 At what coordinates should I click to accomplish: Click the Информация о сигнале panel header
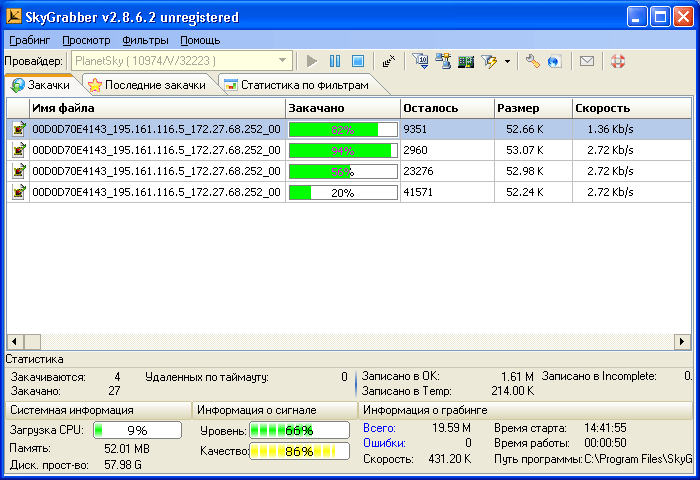point(275,410)
